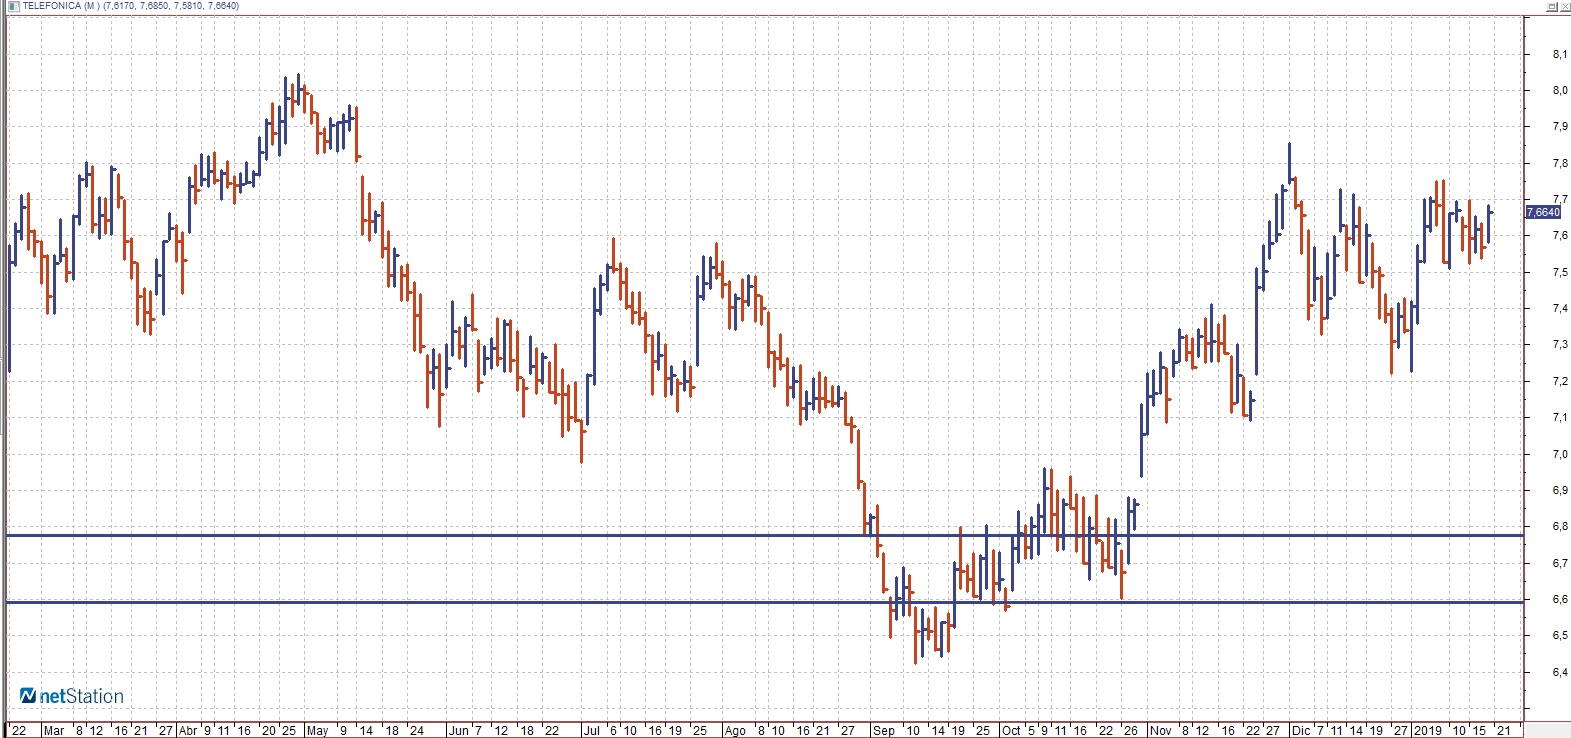Click the Dic label on the date axis
Viewport: 1571px width, 738px height.
coord(1301,731)
